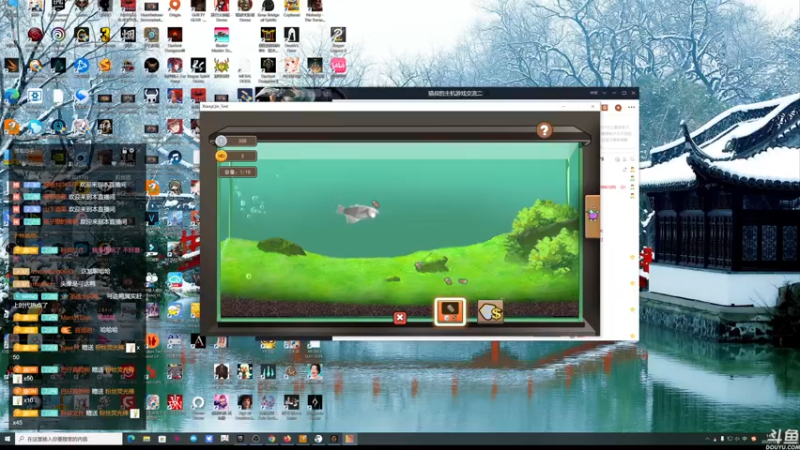Open the Hollow Knight desktop shortcut
This screenshot has height=450, width=800.
(152, 97)
